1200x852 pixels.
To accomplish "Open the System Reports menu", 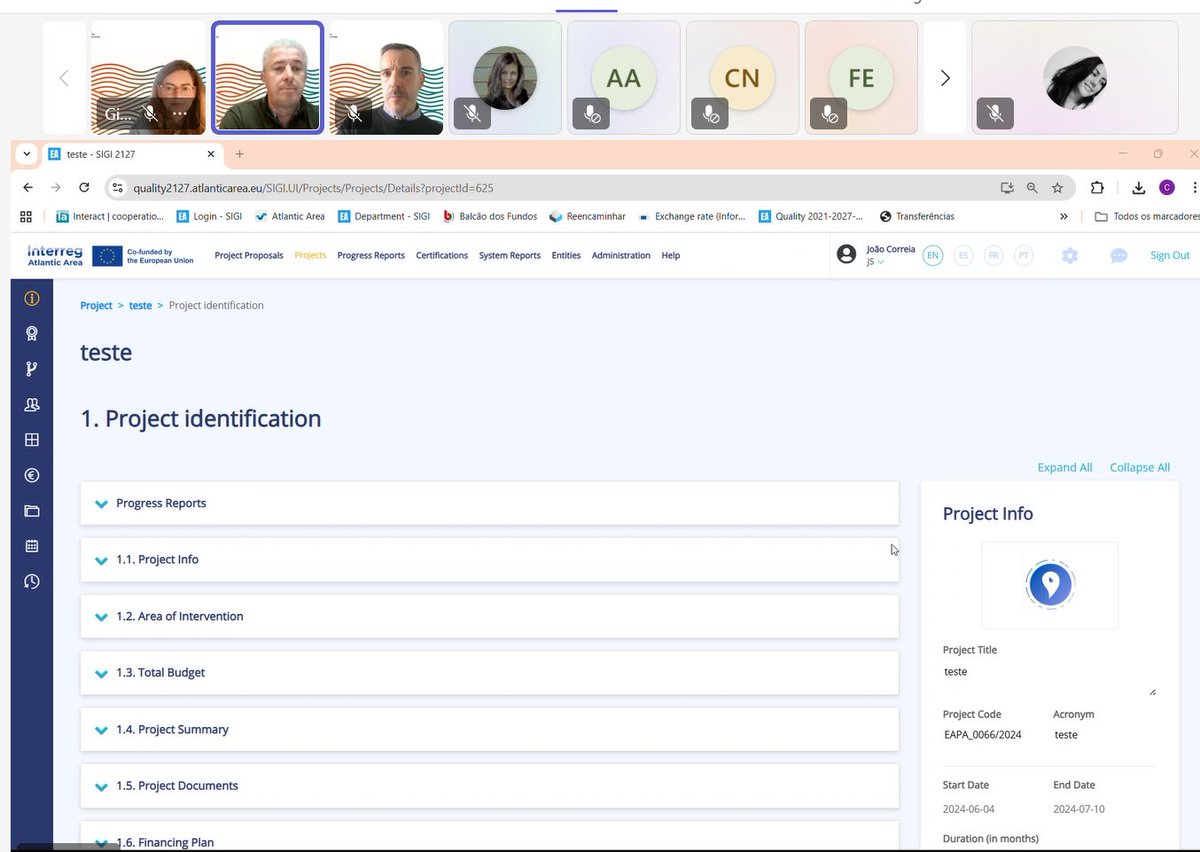I will click(x=510, y=255).
